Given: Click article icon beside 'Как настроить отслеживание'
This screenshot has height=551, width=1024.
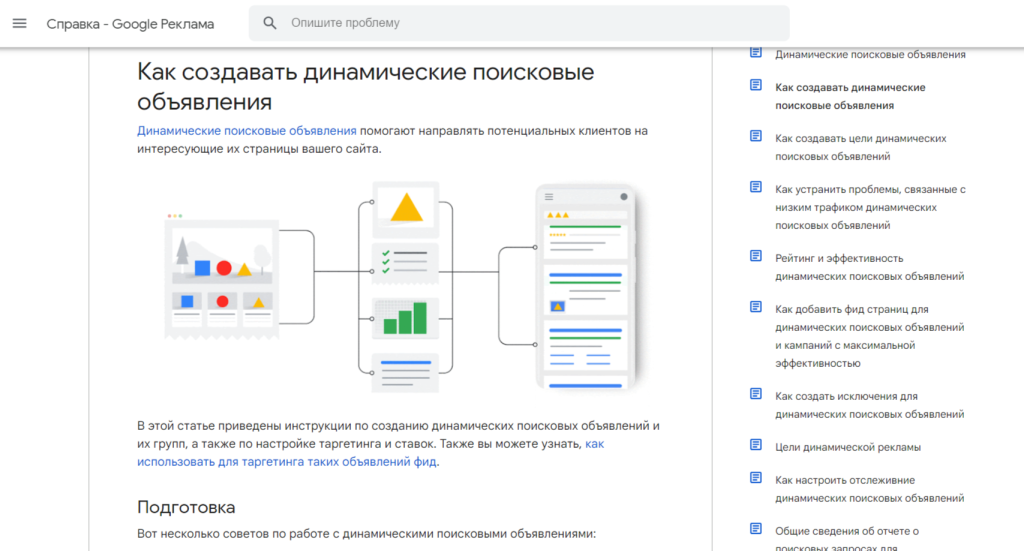Looking at the screenshot, I should tap(756, 478).
